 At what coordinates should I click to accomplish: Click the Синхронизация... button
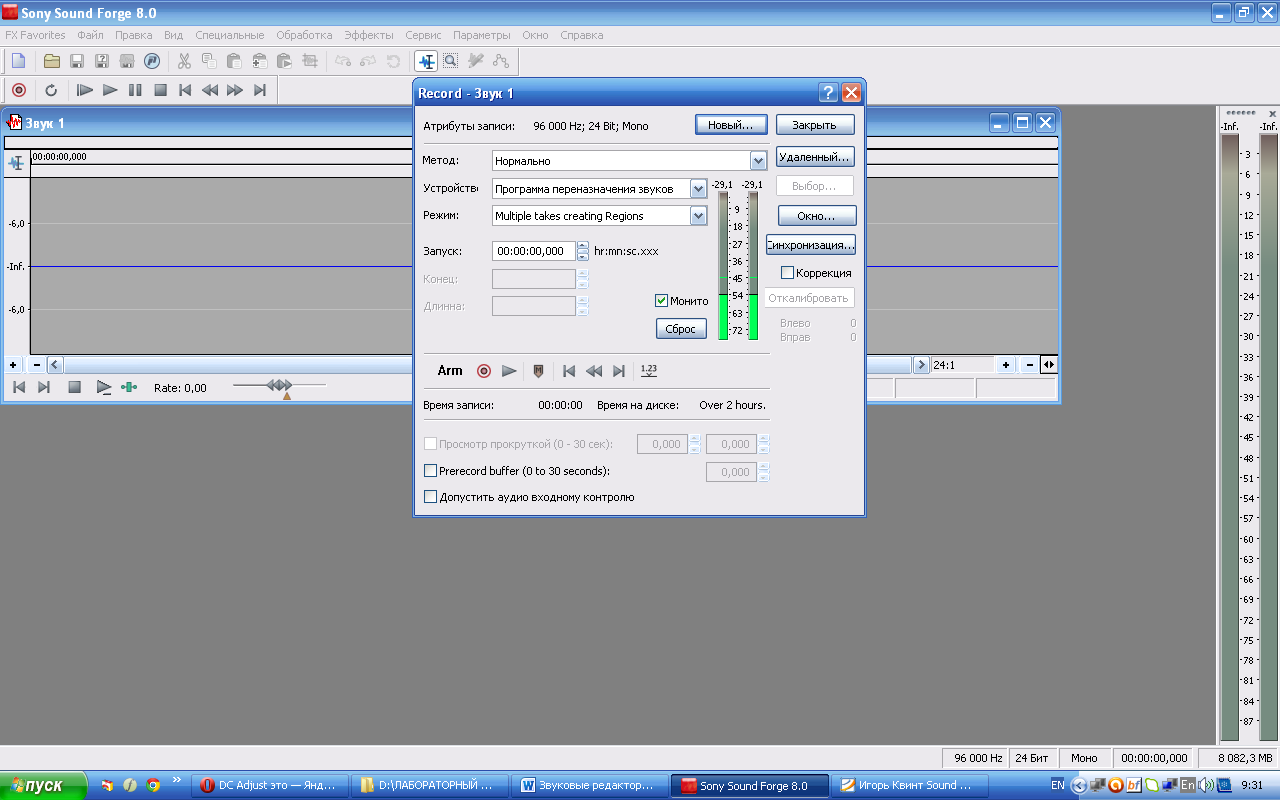[x=810, y=245]
